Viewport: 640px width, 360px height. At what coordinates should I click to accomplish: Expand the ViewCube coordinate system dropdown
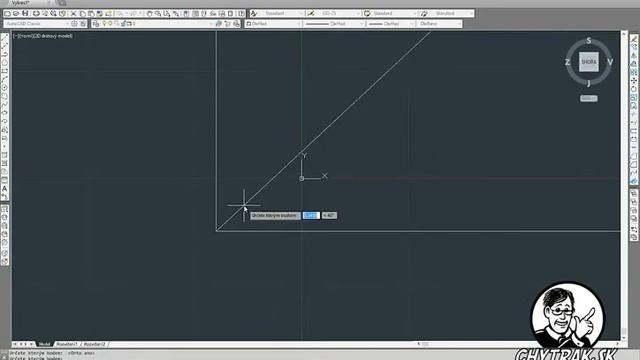pyautogui.click(x=589, y=98)
